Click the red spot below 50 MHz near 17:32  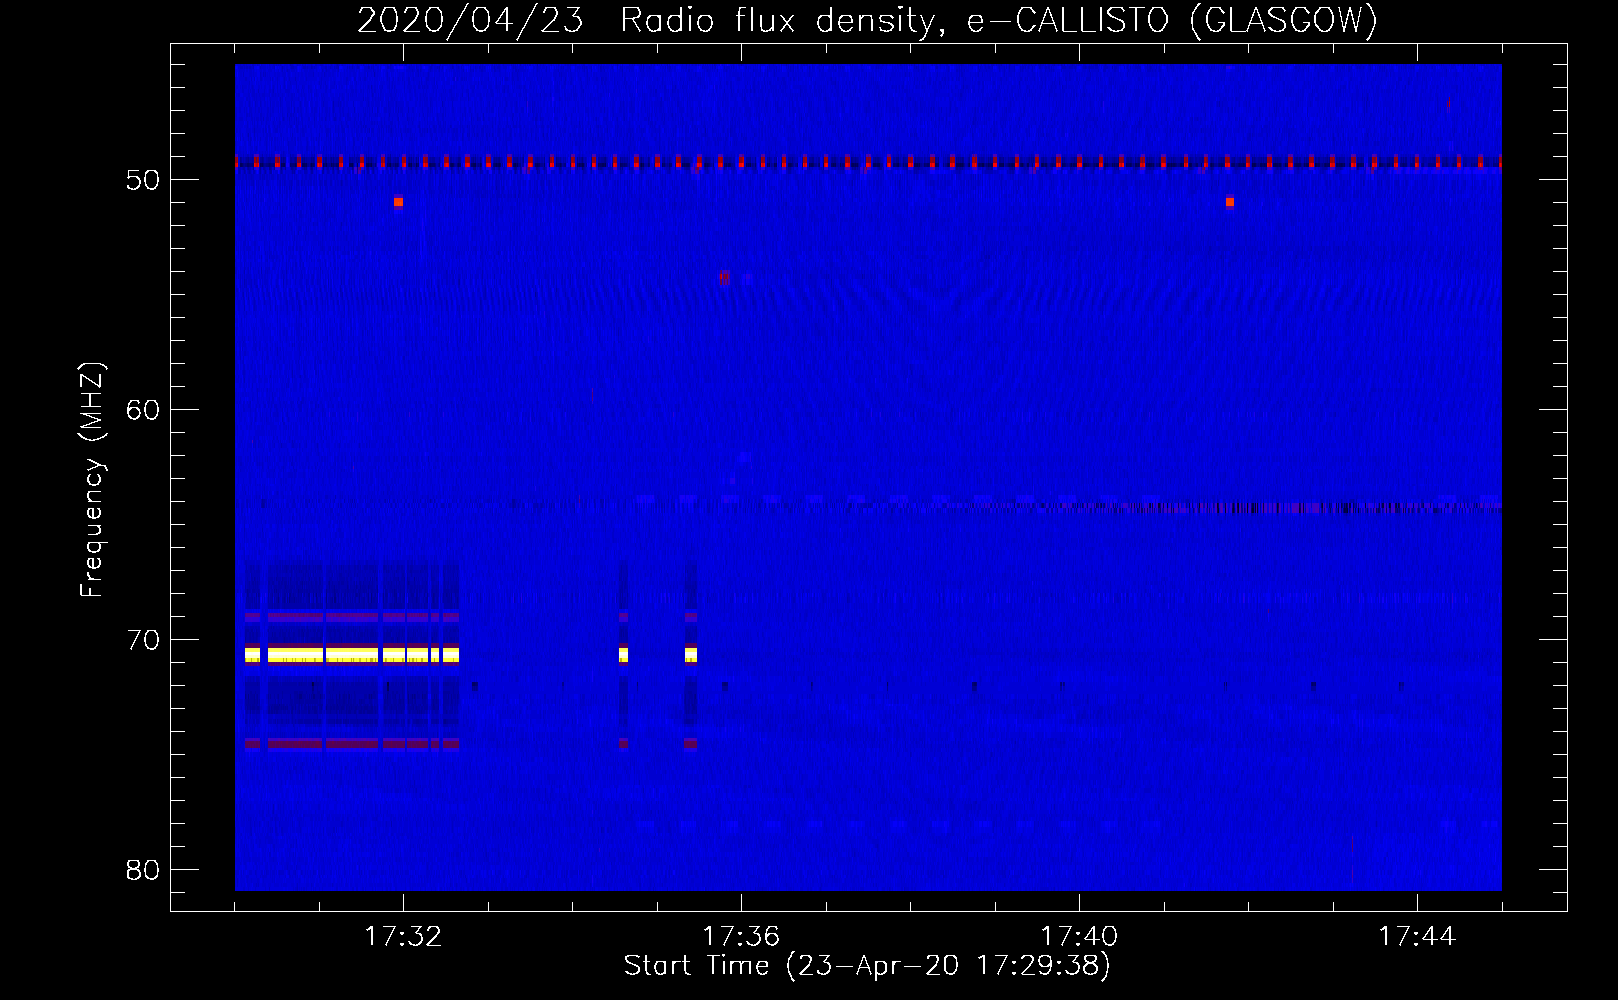398,202
